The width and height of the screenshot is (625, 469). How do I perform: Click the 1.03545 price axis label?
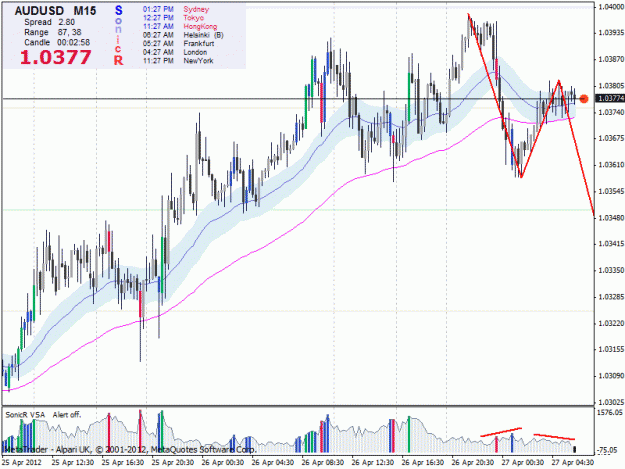611,191
